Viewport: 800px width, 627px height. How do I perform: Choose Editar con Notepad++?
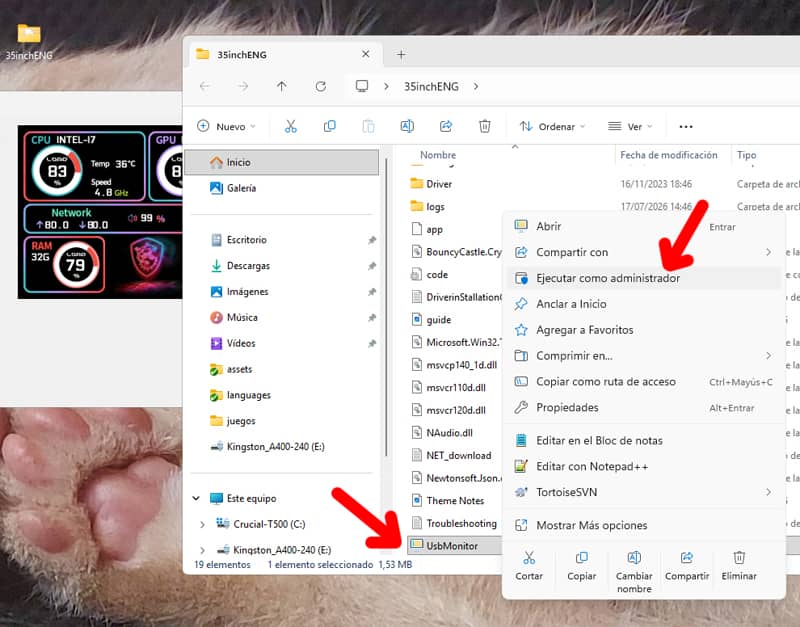click(x=644, y=466)
